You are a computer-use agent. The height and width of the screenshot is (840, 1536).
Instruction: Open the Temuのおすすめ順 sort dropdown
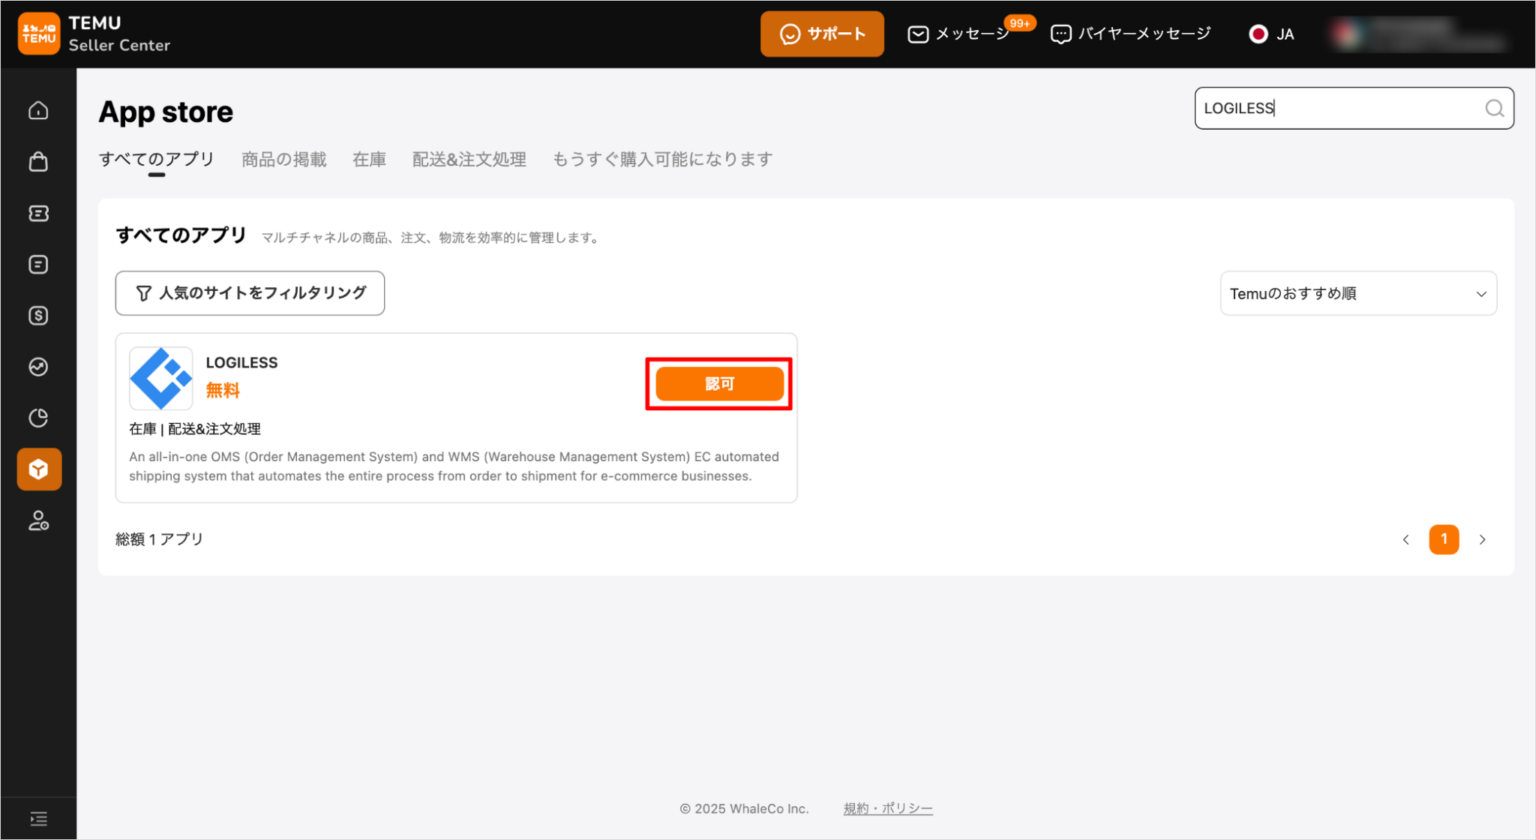click(x=1357, y=294)
